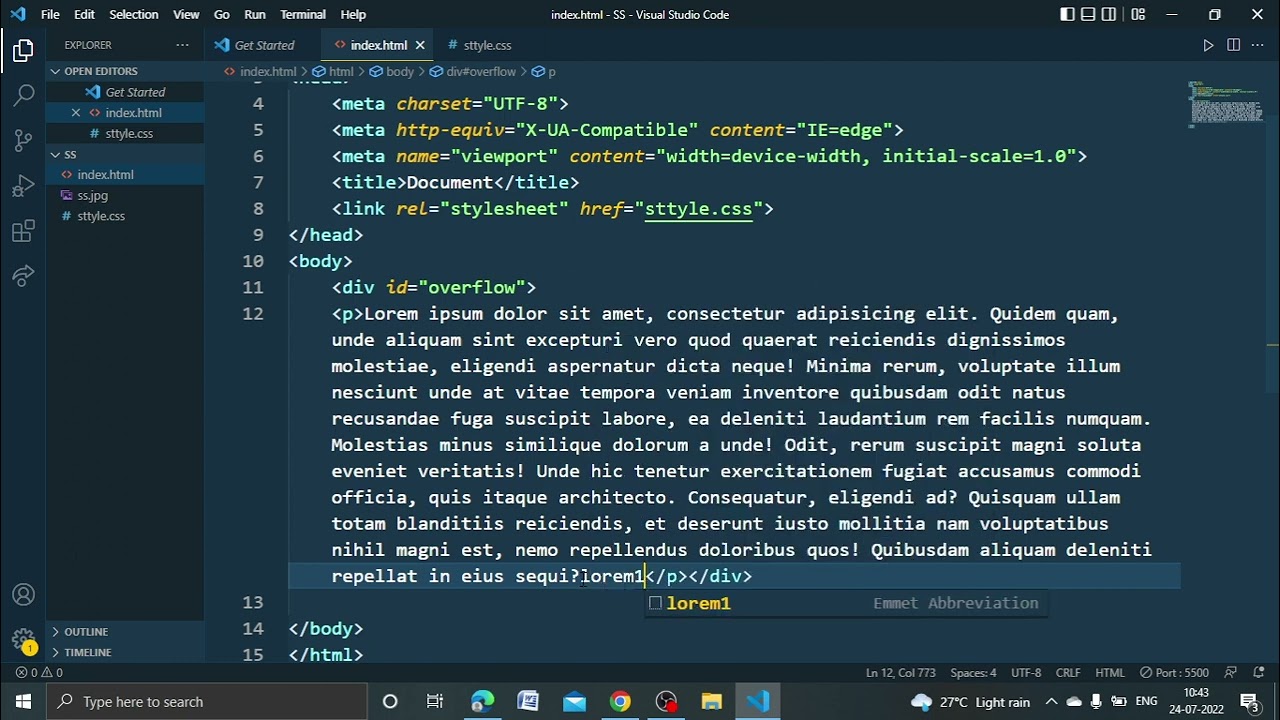Click the feedback icon in status bar
1280x720 pixels.
click(1231, 673)
